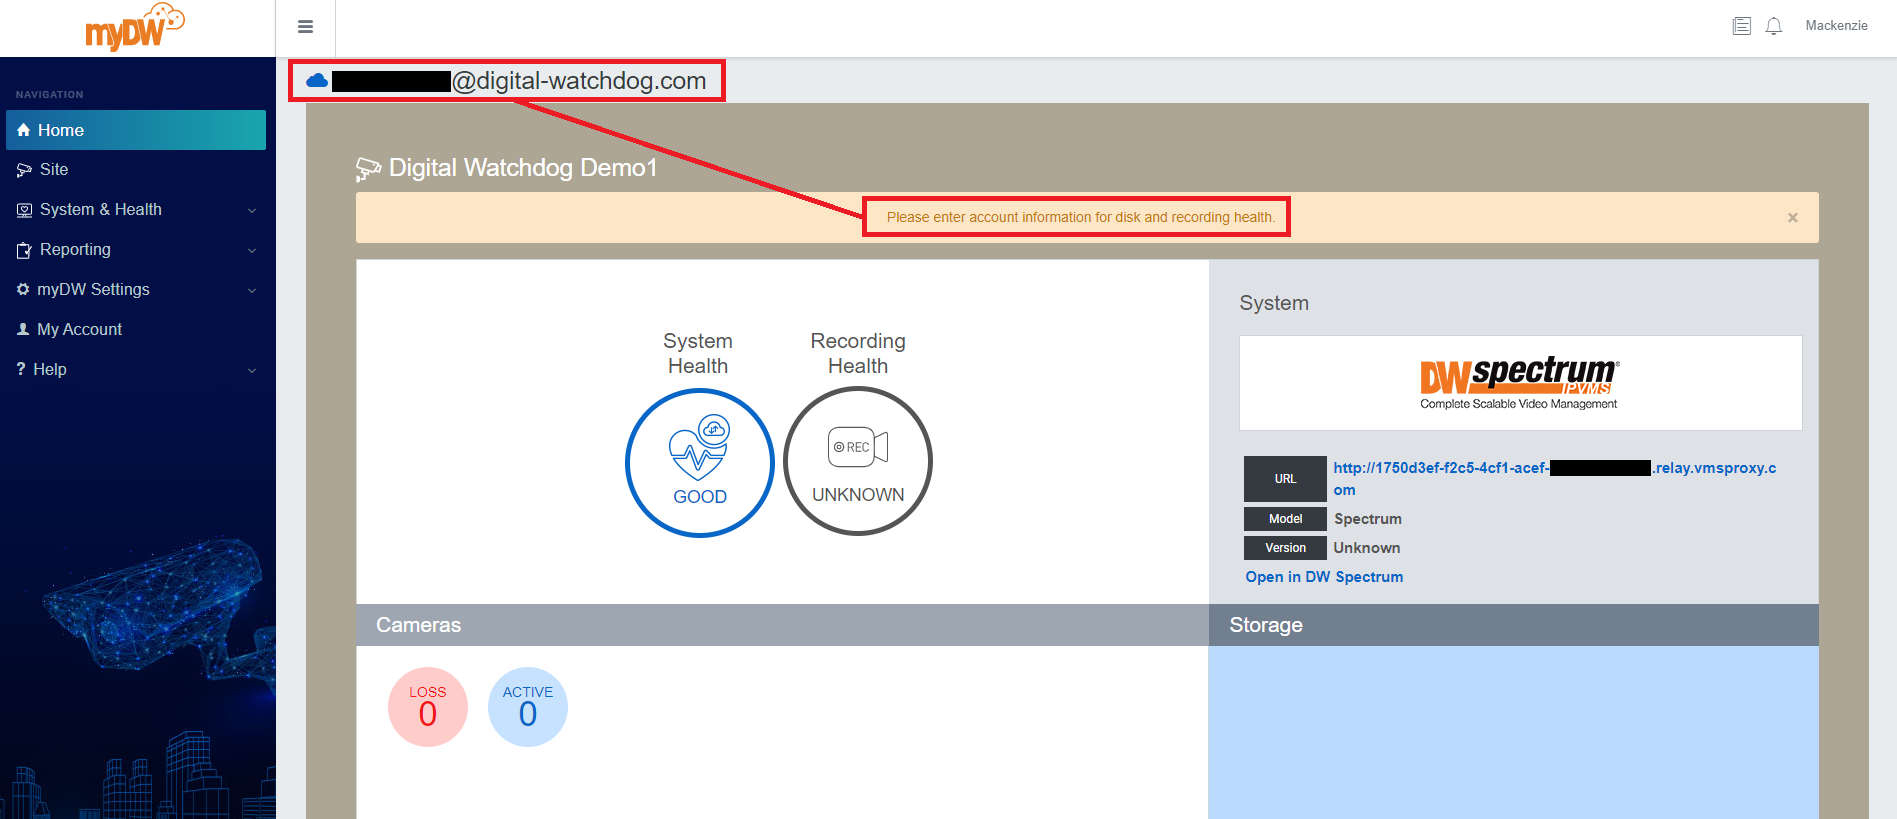Viewport: 1897px width, 819px height.
Task: Open the relay.vmsproxy.com URL link
Action: [1555, 479]
